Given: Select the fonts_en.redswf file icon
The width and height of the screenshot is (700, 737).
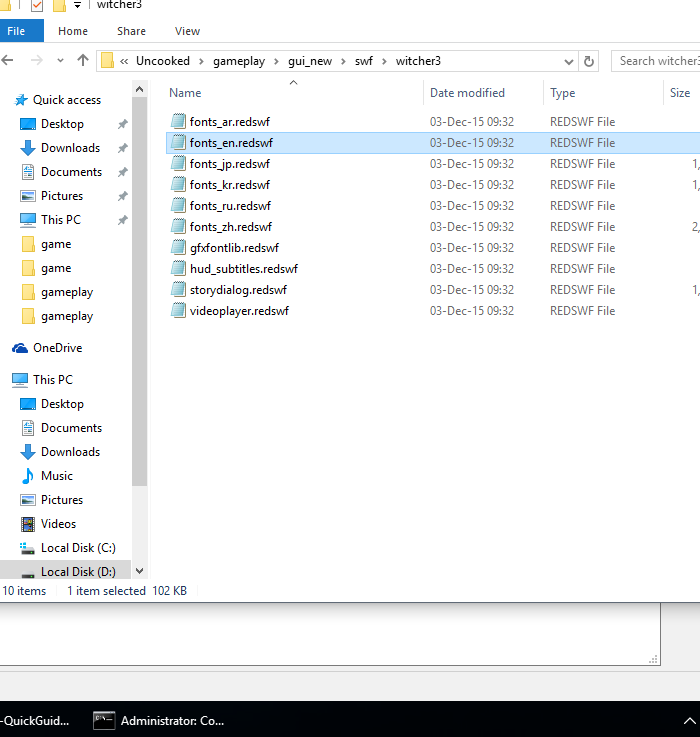Looking at the screenshot, I should [x=178, y=142].
